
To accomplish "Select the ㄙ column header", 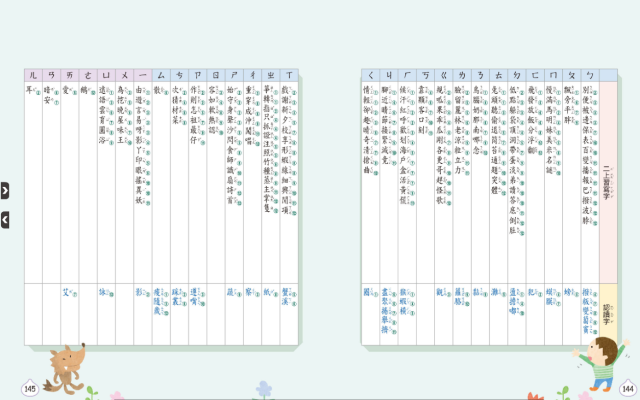I will 161,75.
